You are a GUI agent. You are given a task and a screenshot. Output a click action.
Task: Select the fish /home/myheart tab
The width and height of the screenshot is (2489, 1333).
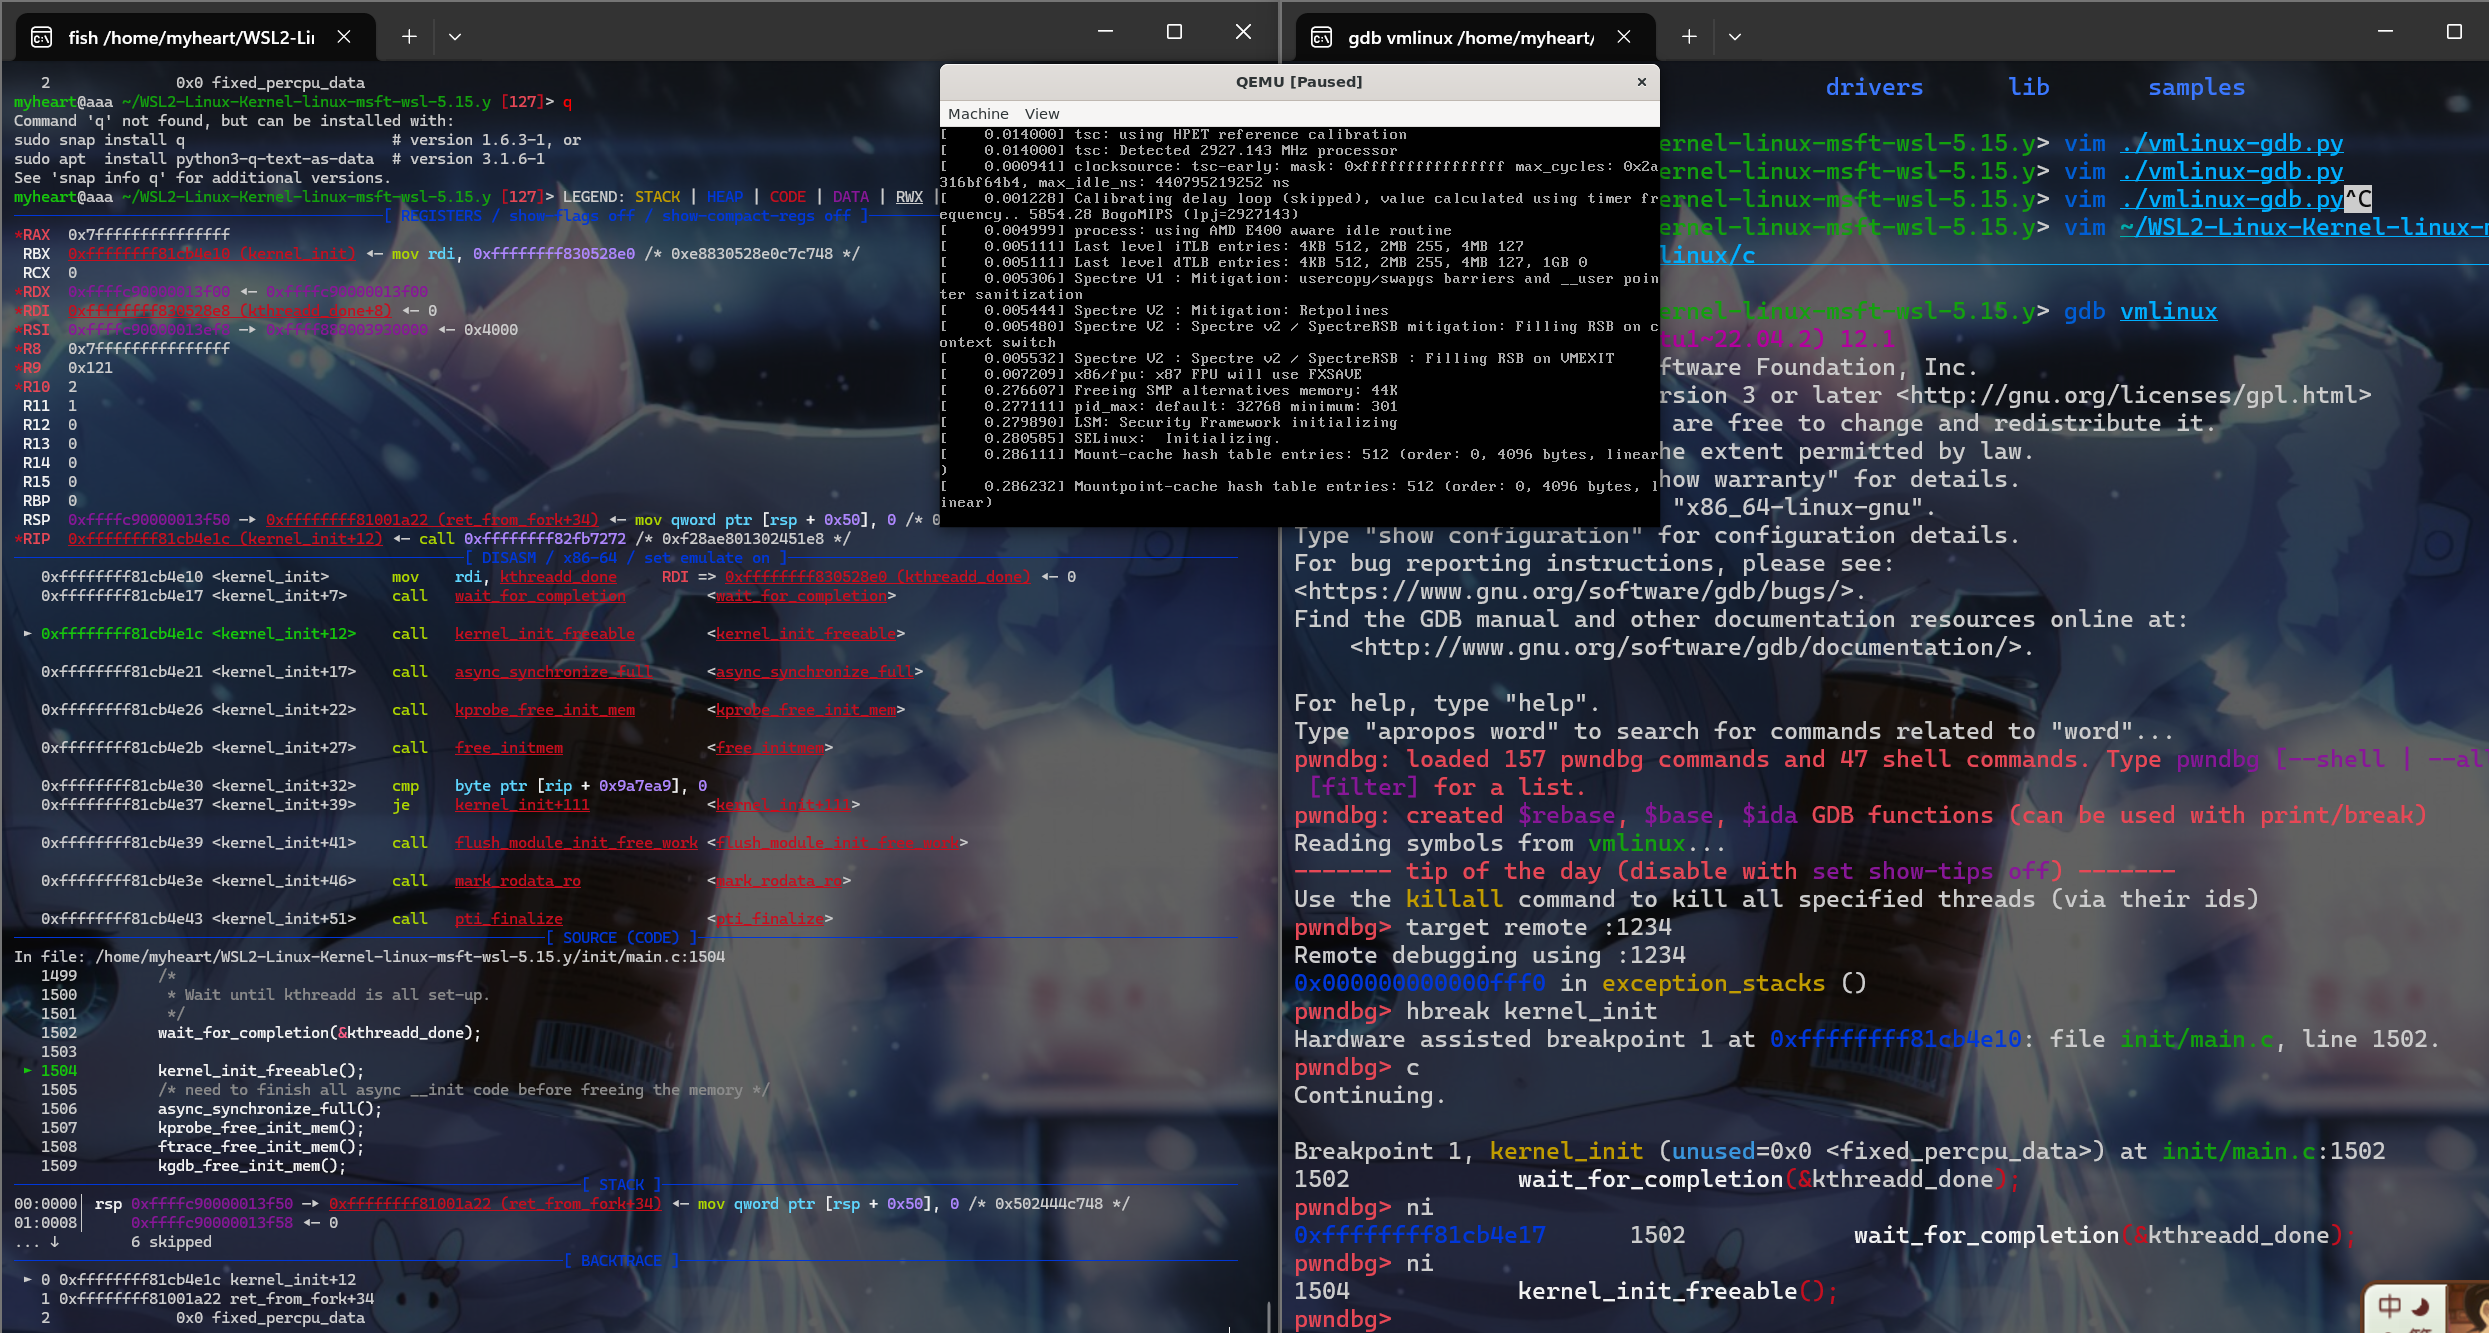point(190,37)
